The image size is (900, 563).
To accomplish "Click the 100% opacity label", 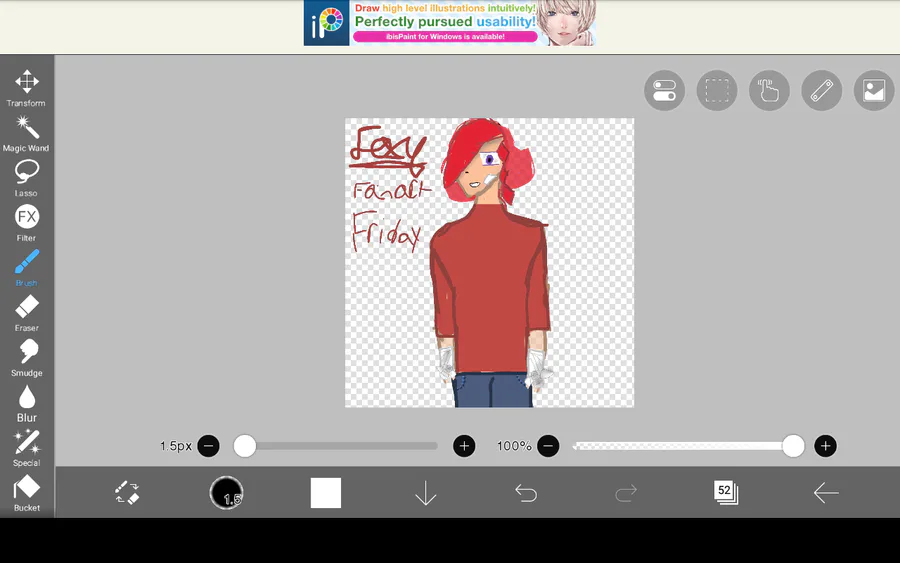I will [514, 446].
